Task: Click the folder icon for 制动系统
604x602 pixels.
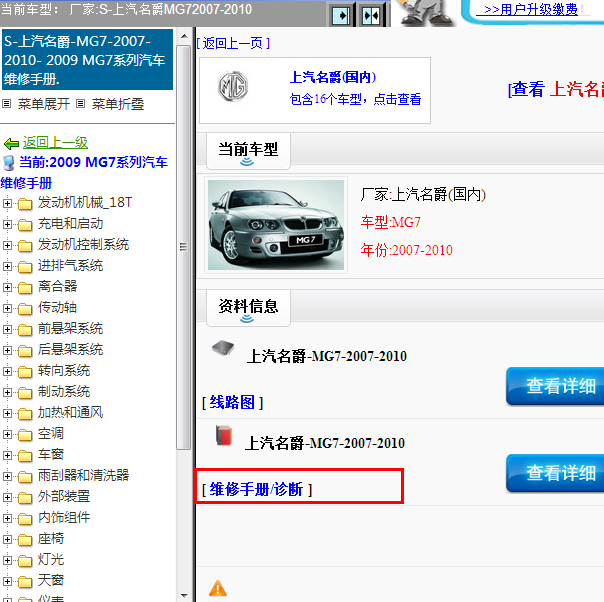Action: point(25,392)
